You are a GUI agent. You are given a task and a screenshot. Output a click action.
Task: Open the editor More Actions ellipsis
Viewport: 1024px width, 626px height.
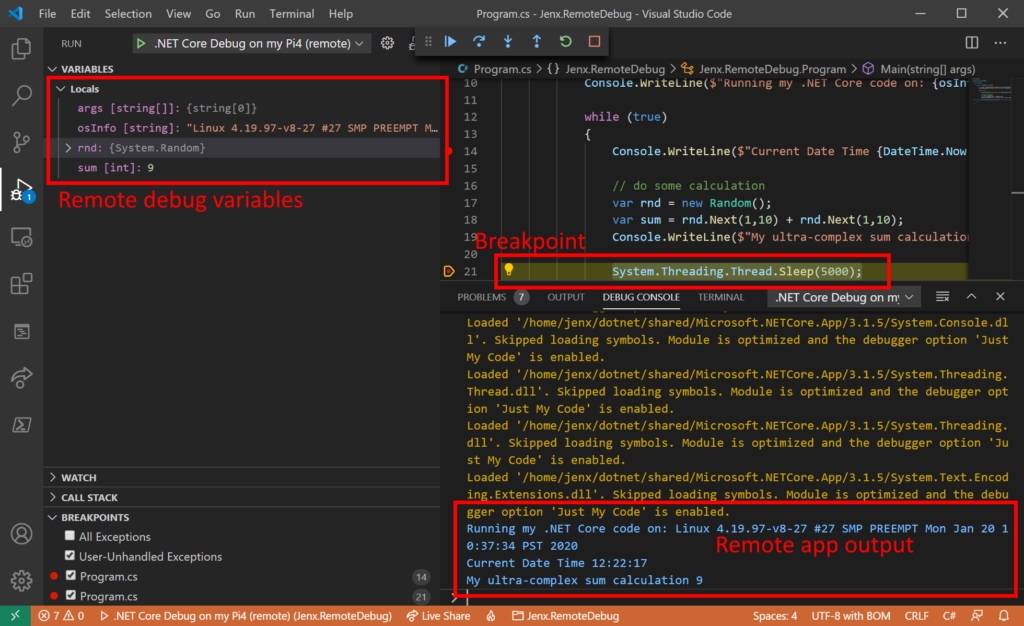1000,42
